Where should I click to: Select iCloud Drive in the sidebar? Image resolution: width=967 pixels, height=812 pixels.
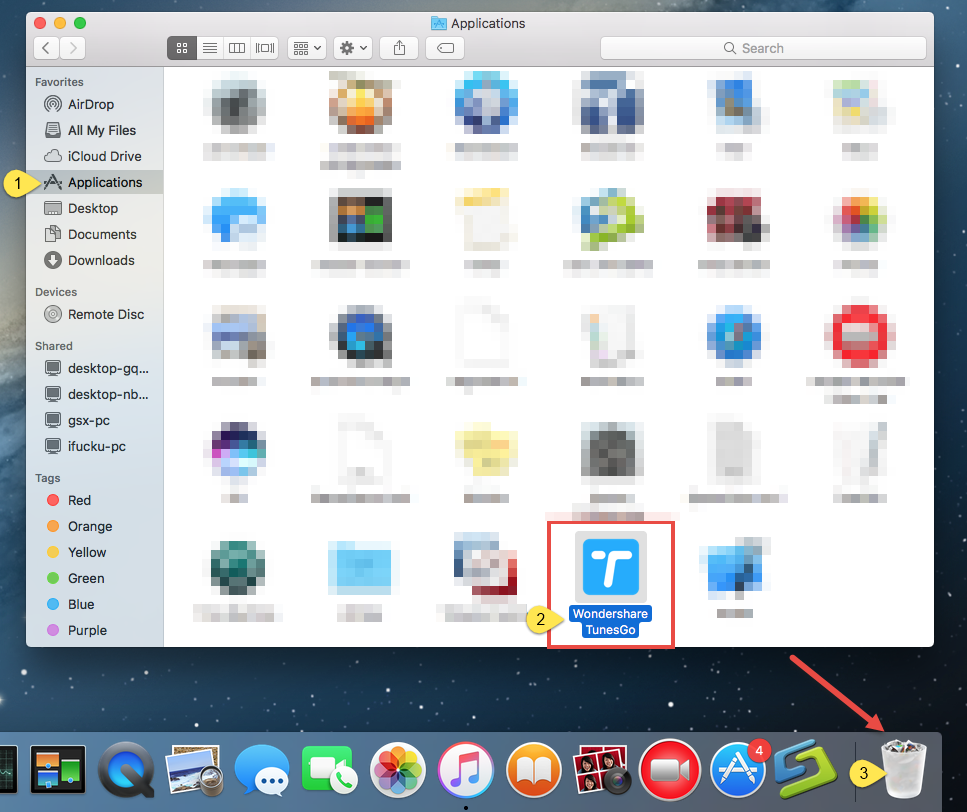click(95, 156)
